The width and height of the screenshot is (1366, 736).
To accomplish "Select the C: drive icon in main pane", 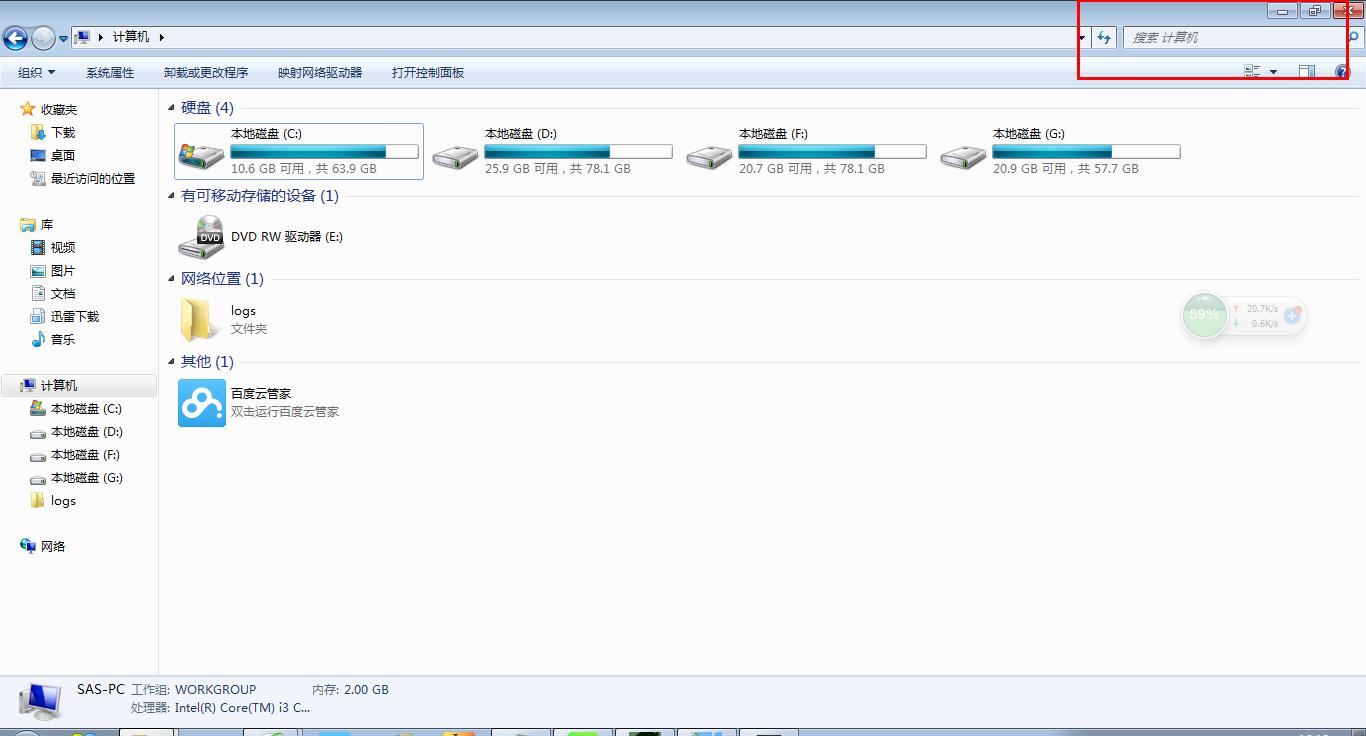I will (x=201, y=154).
